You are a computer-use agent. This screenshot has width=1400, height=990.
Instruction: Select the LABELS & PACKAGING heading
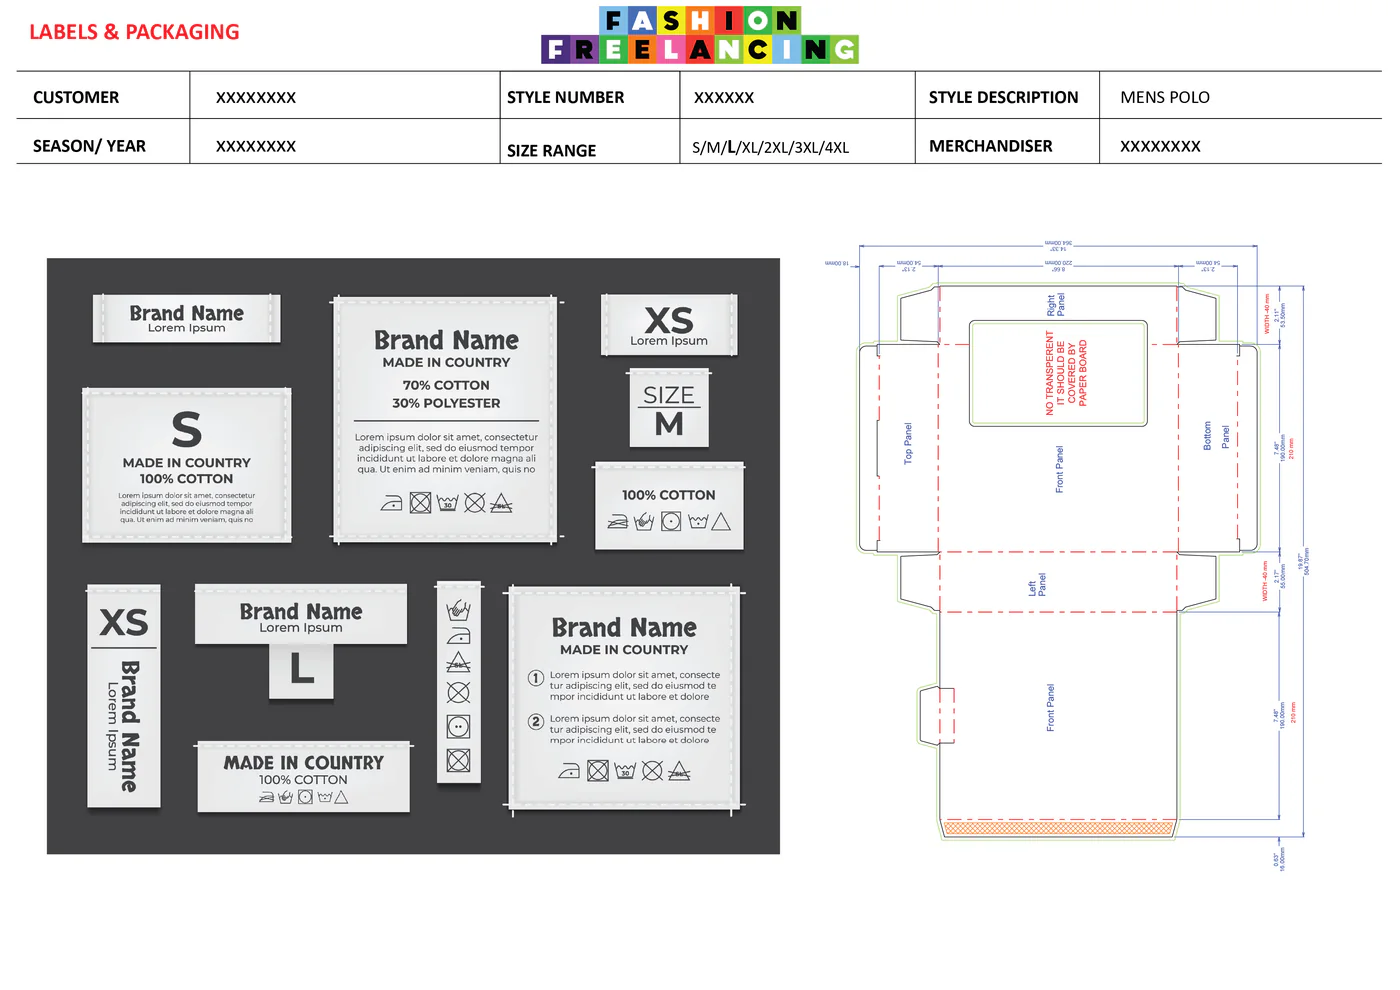134,32
